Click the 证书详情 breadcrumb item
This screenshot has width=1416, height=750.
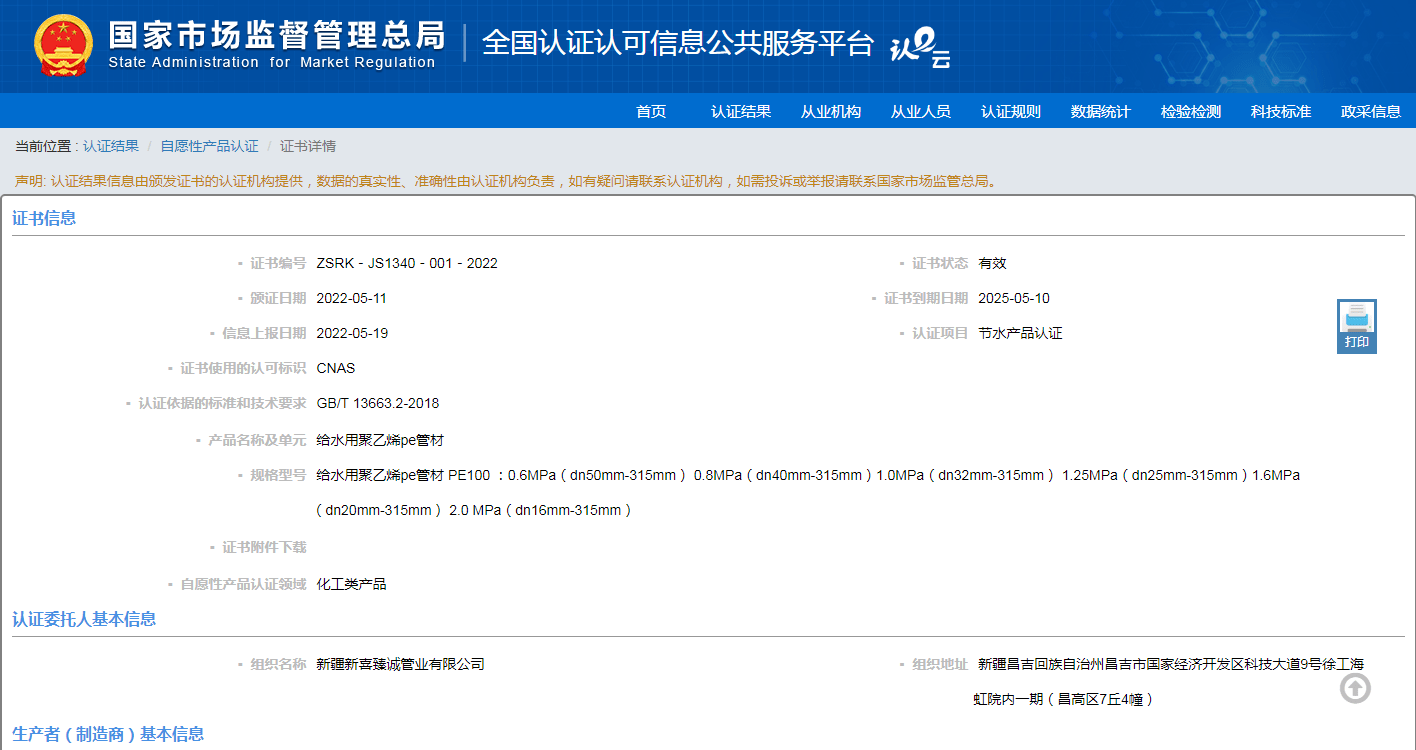(x=308, y=146)
